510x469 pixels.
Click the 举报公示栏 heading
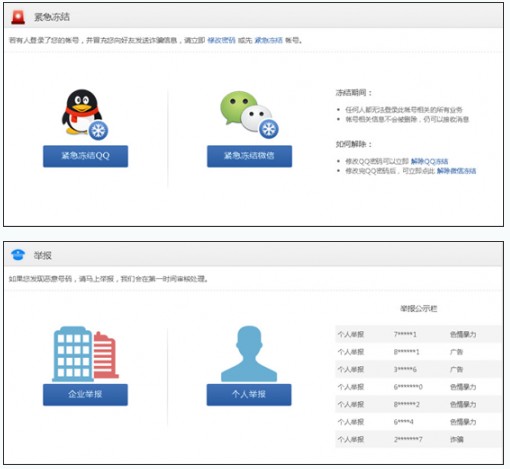point(419,309)
